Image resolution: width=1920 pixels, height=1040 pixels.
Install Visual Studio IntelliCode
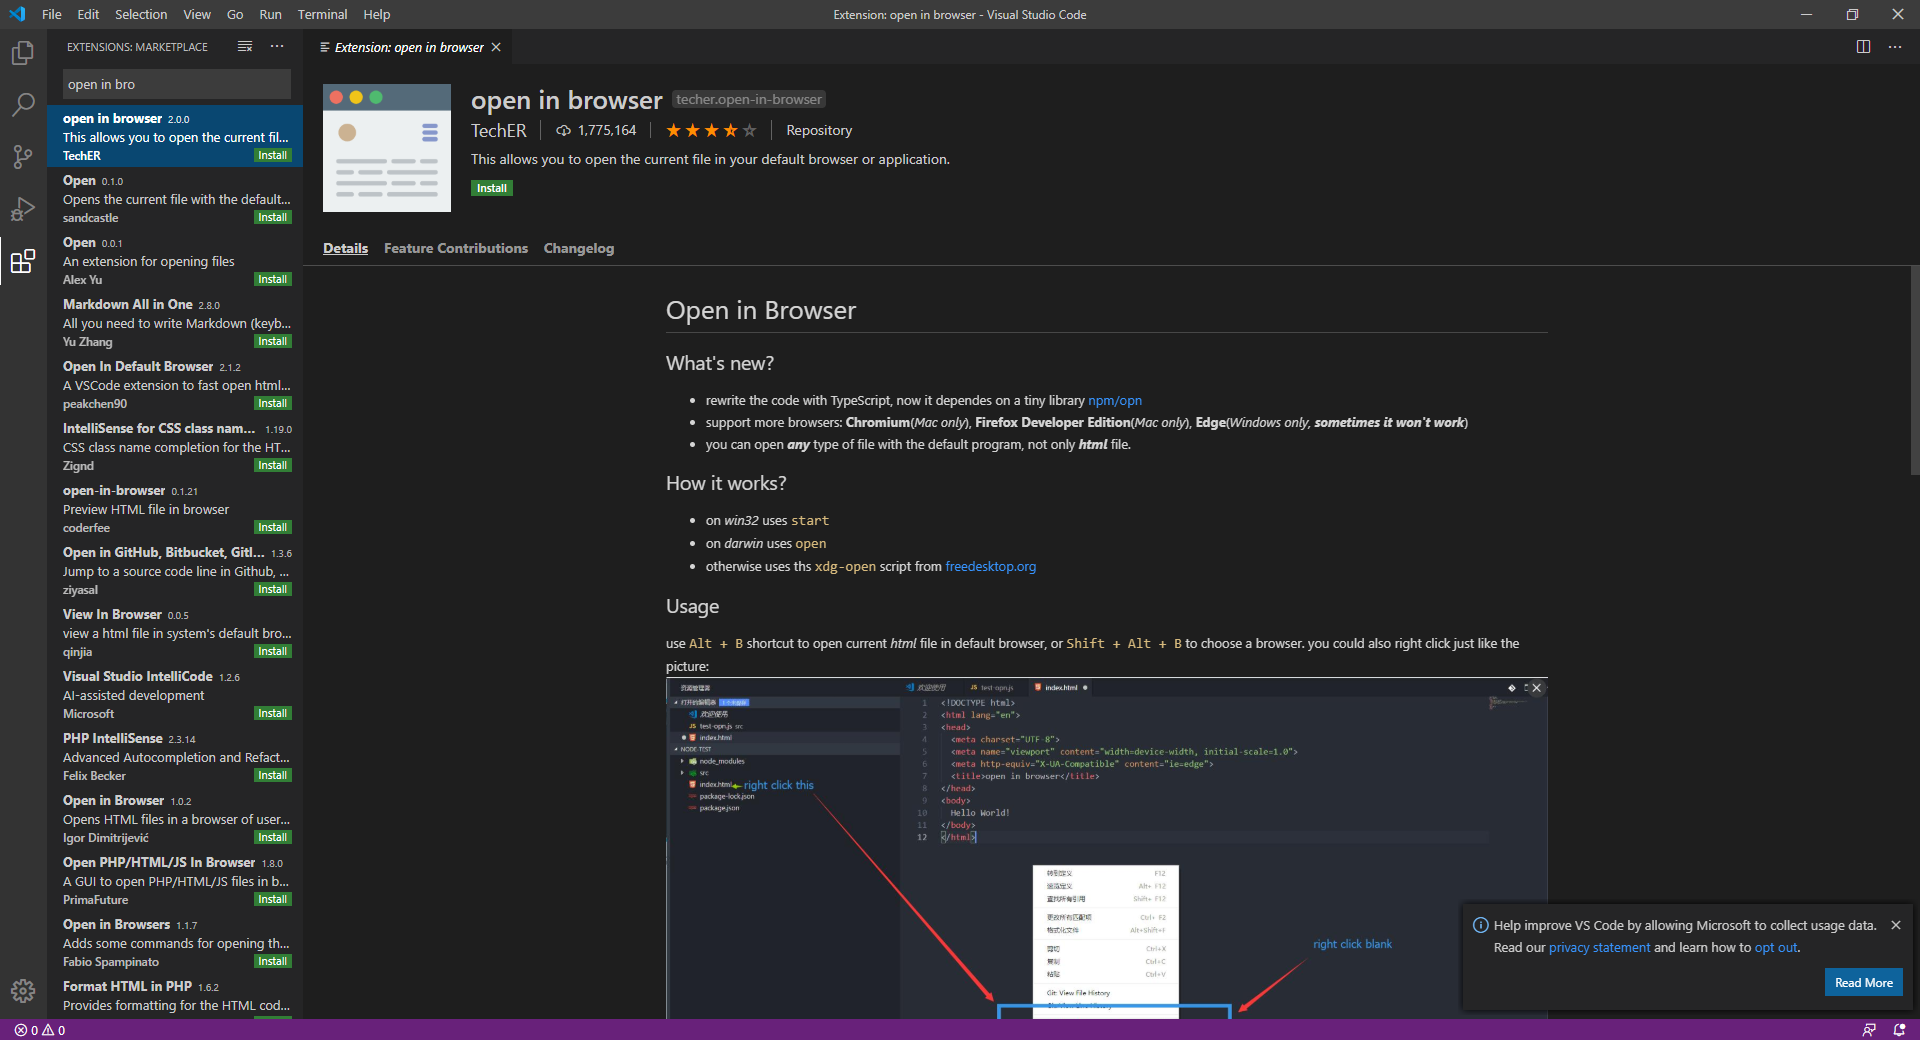tap(272, 713)
